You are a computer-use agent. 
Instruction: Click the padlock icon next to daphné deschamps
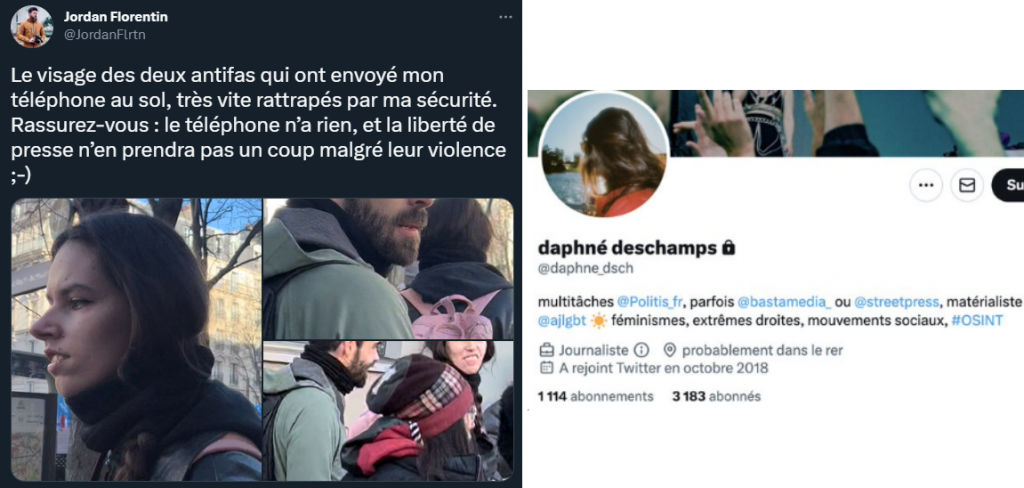point(728,249)
